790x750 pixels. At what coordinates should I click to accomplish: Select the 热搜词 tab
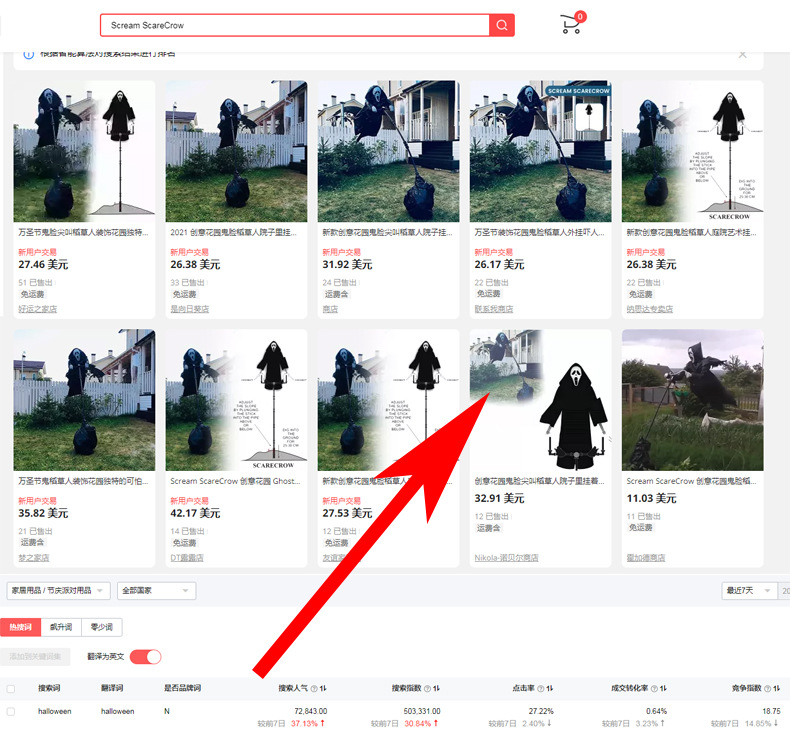click(21, 627)
